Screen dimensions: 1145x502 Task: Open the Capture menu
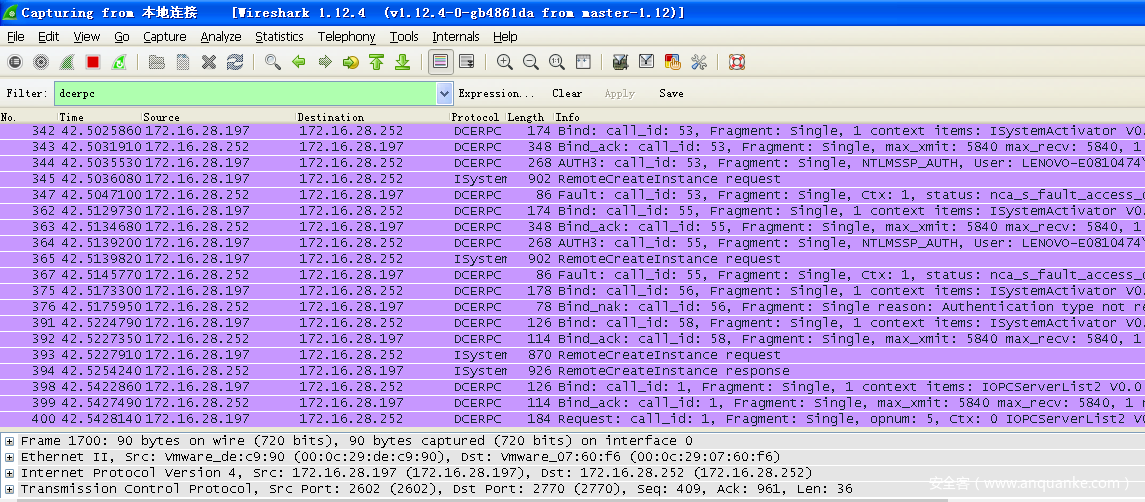tap(164, 37)
